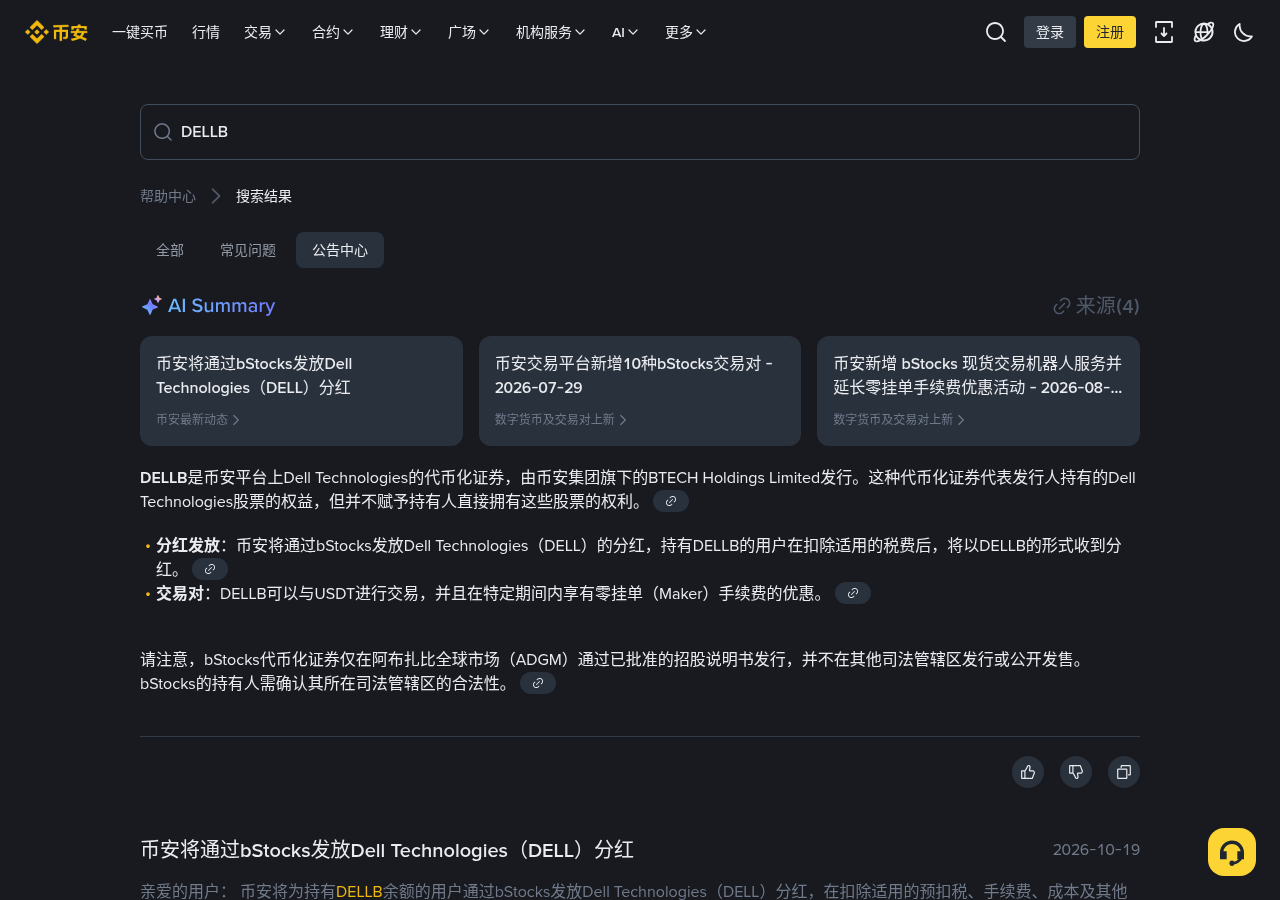
Task: Expand the 合约 dropdown menu
Action: click(x=333, y=32)
